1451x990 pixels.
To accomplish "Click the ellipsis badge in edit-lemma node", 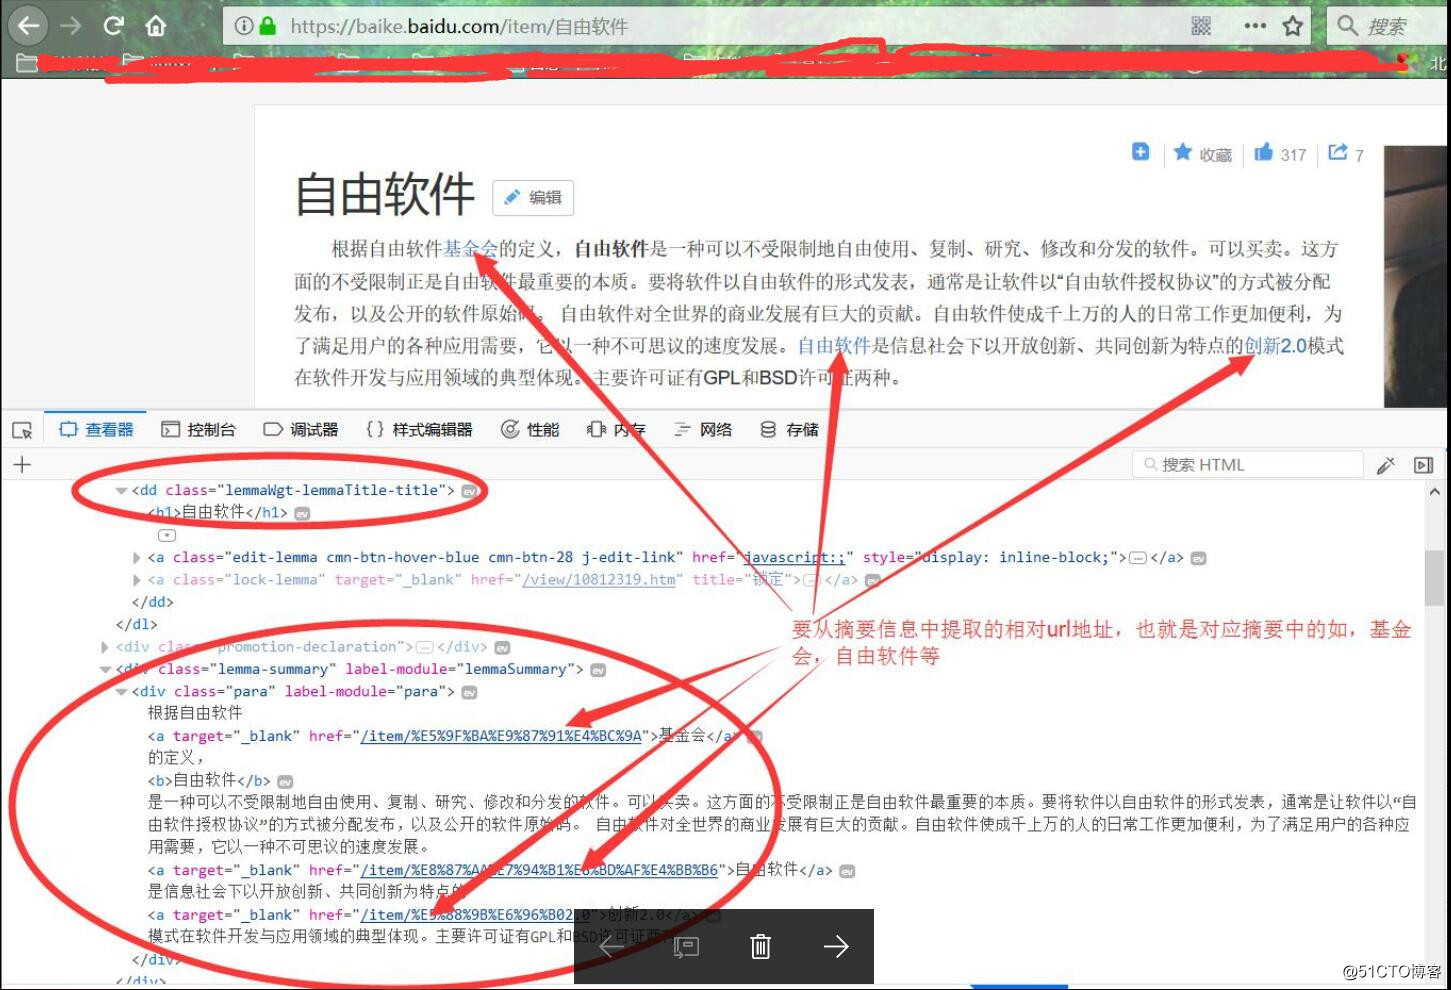I will 1138,558.
